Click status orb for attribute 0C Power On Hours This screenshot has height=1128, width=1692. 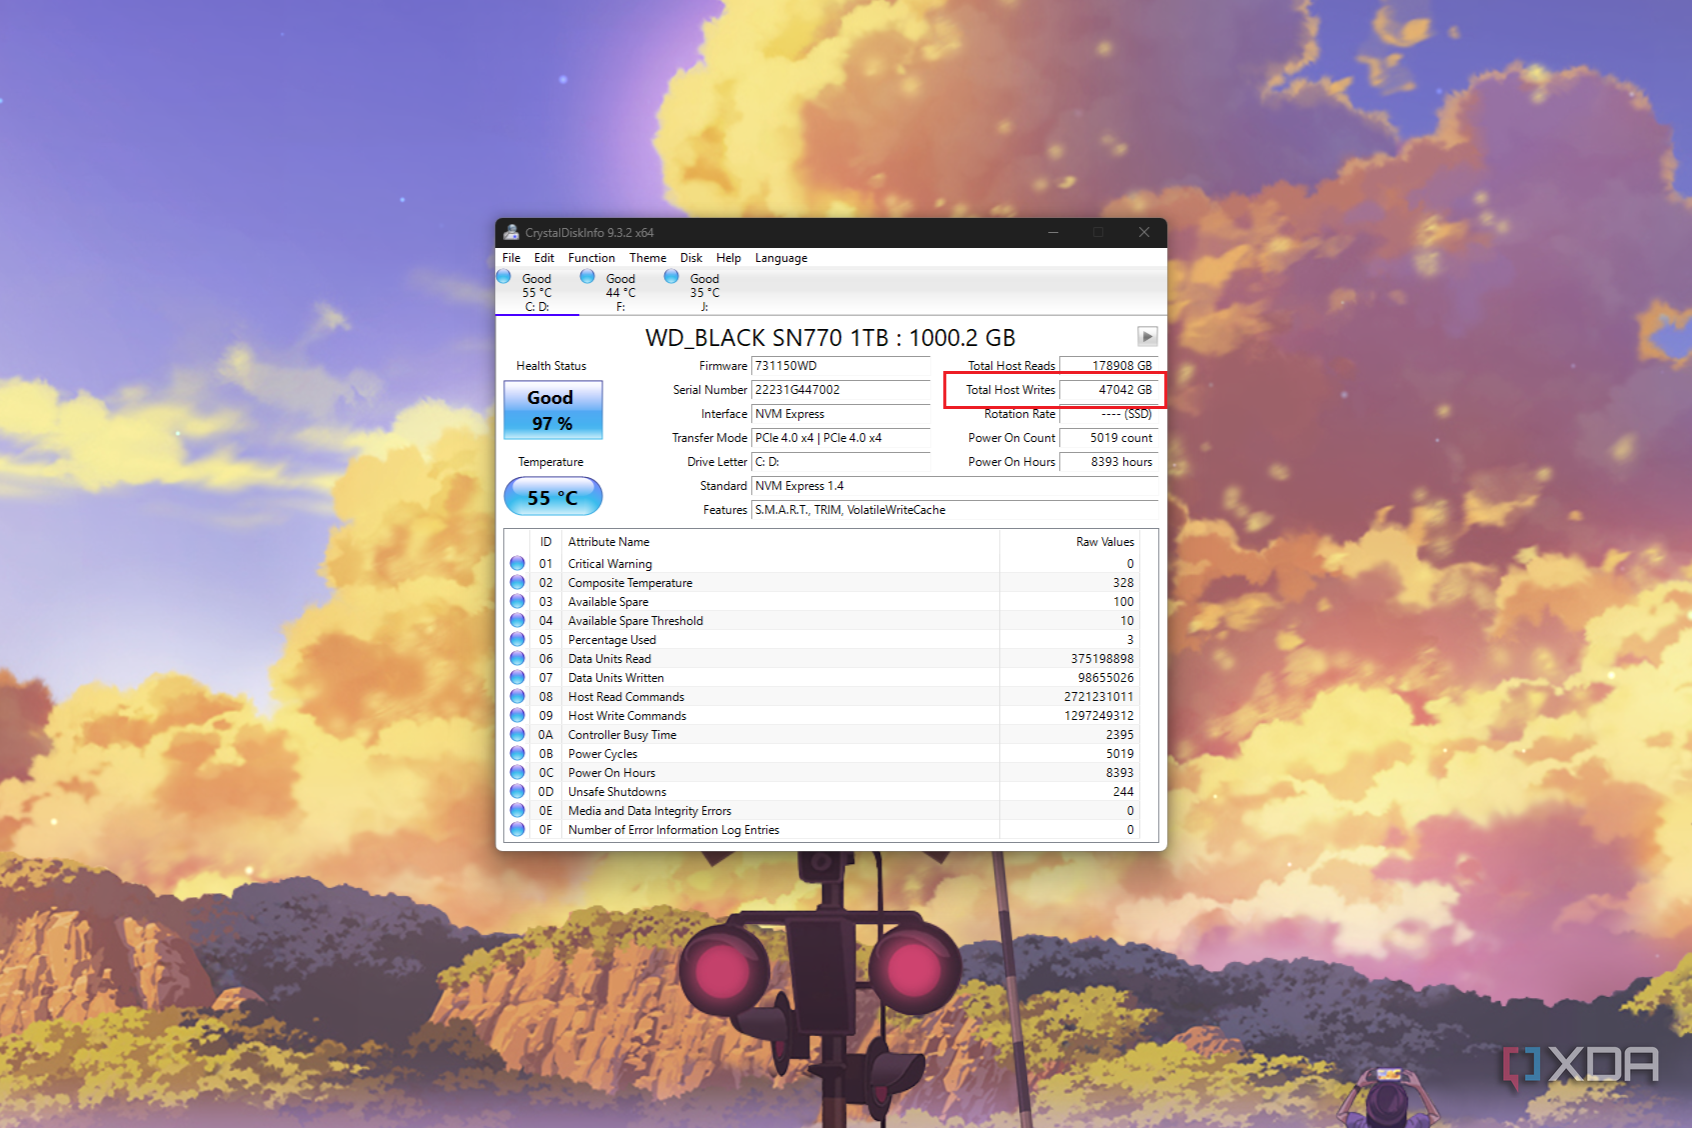(517, 772)
